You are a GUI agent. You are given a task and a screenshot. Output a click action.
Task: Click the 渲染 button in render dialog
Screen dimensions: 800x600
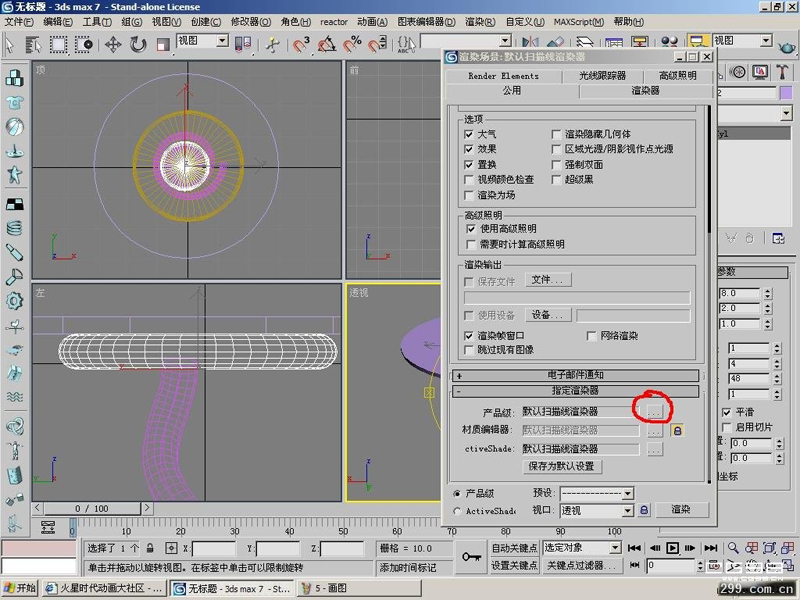pos(682,509)
